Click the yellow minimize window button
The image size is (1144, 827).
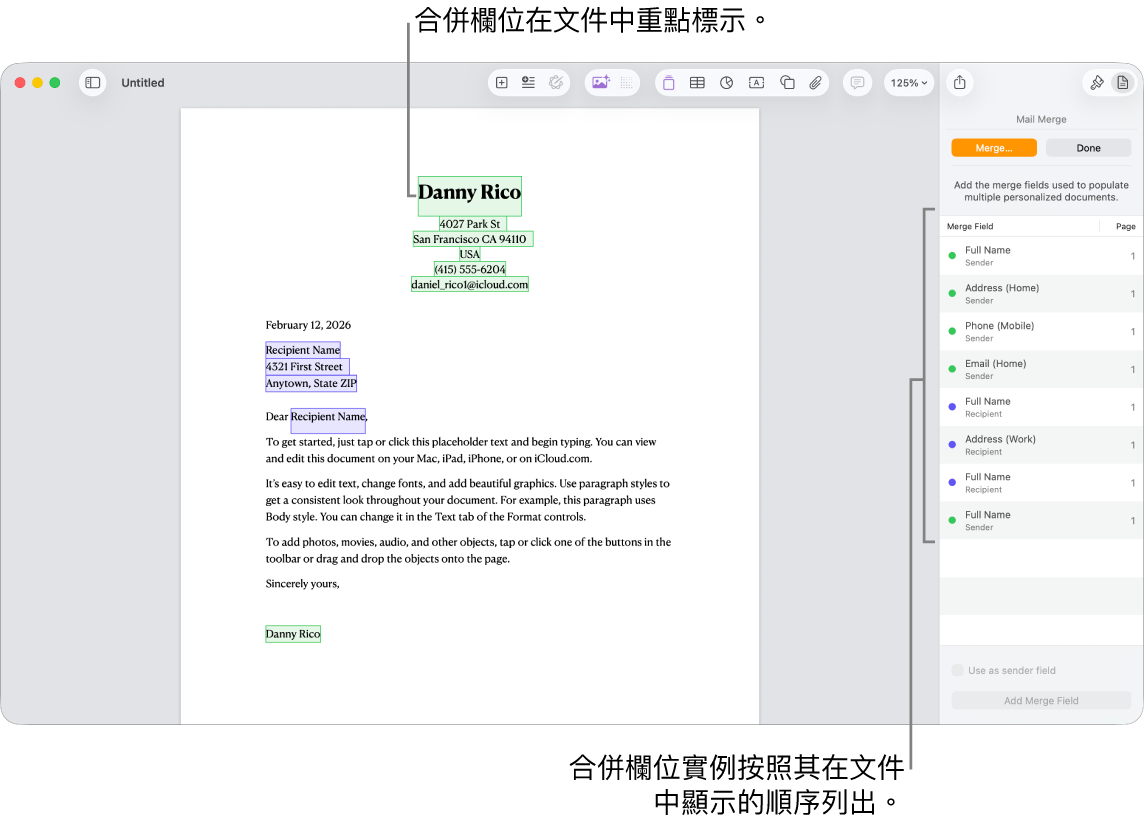tap(37, 83)
